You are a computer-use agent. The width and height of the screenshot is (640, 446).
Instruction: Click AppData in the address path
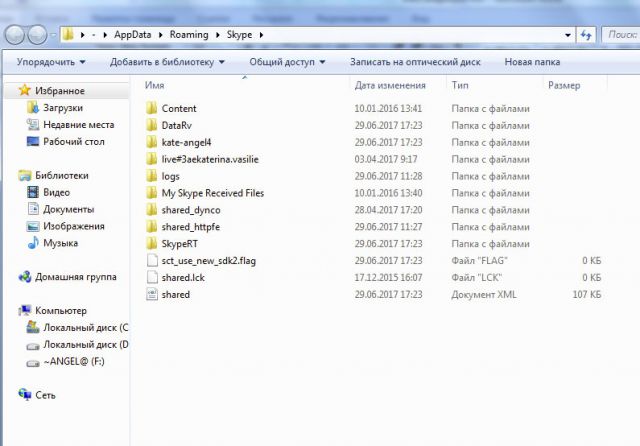[133, 35]
